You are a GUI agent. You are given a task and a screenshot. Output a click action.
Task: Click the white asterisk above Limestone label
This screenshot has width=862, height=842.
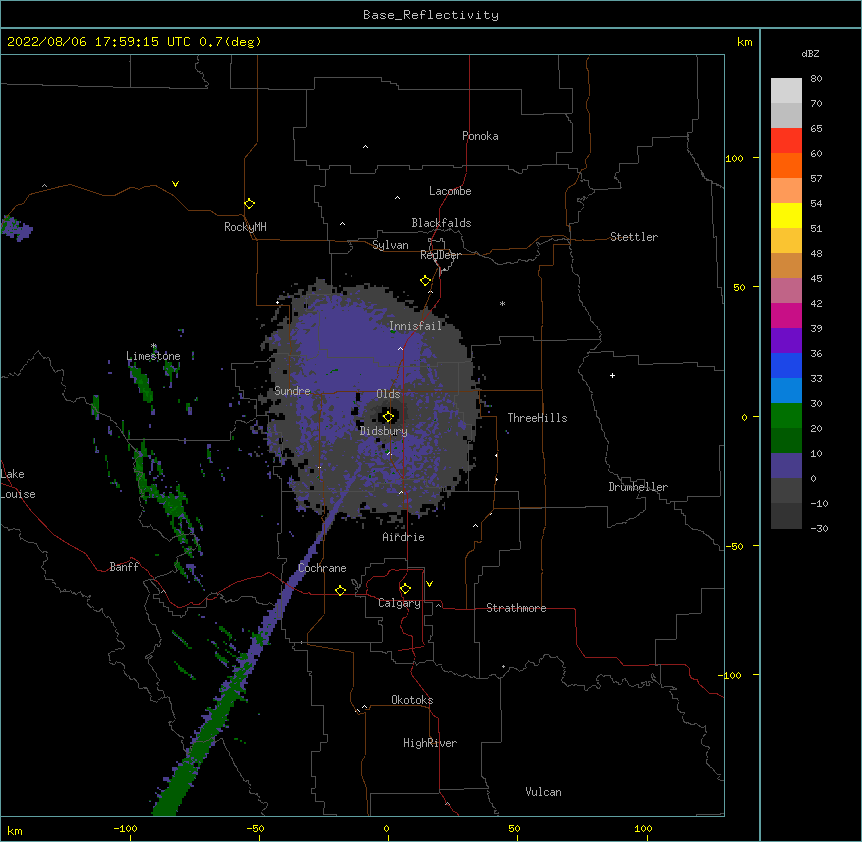coord(154,346)
